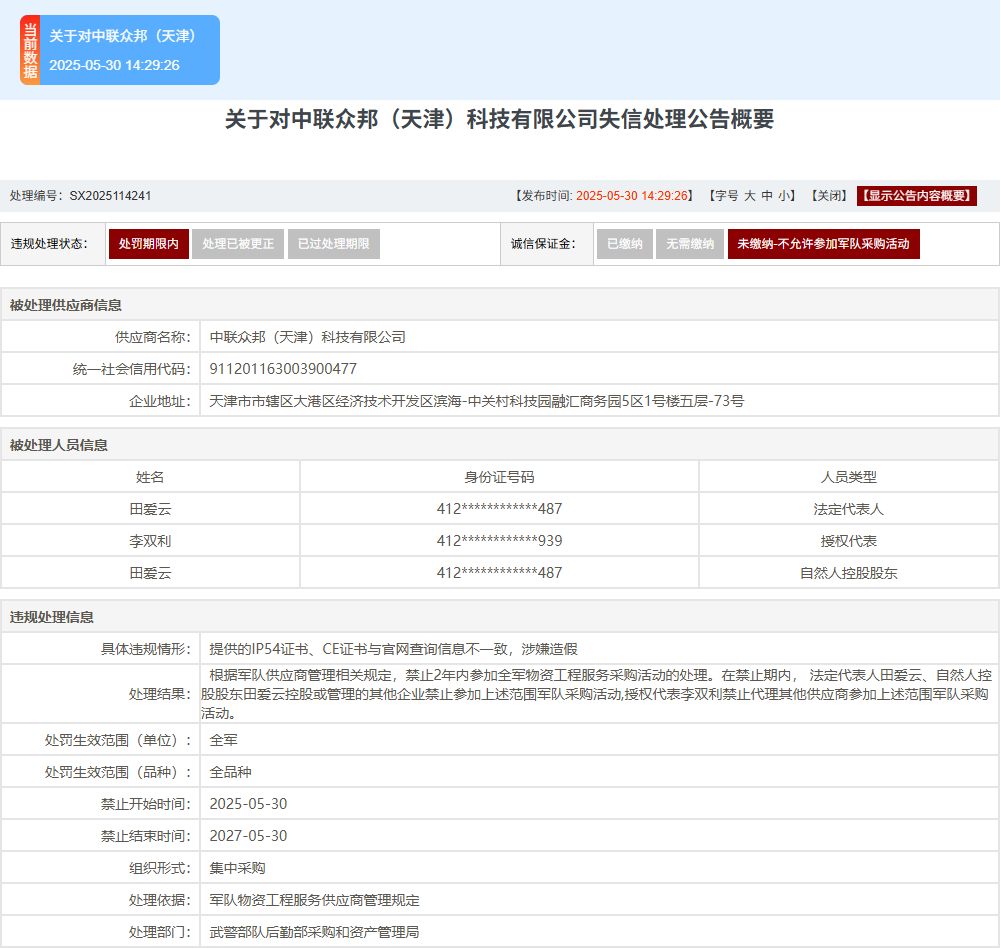The image size is (1001, 948).
Task: Select the 处理已被更正 status
Action: [x=237, y=244]
